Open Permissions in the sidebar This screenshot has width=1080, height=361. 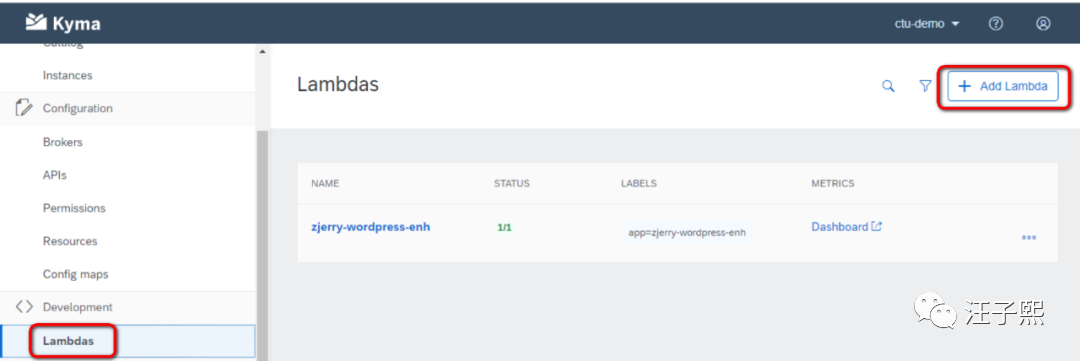coord(74,208)
